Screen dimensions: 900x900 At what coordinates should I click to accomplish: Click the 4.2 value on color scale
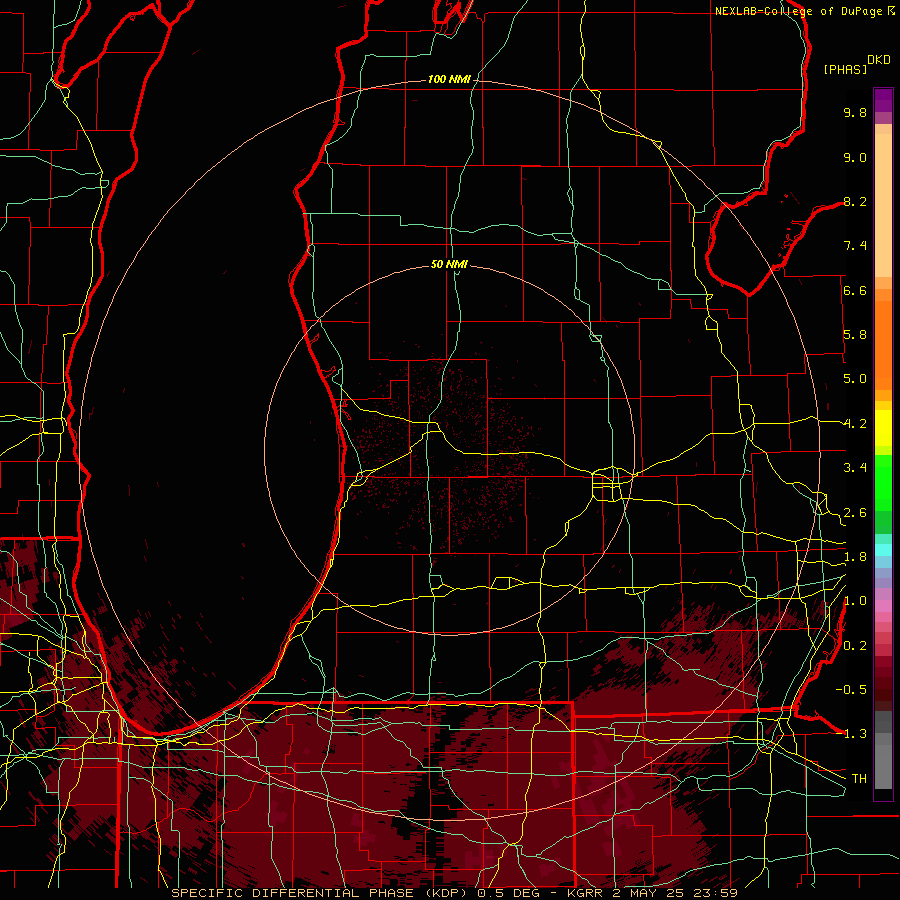pos(855,424)
